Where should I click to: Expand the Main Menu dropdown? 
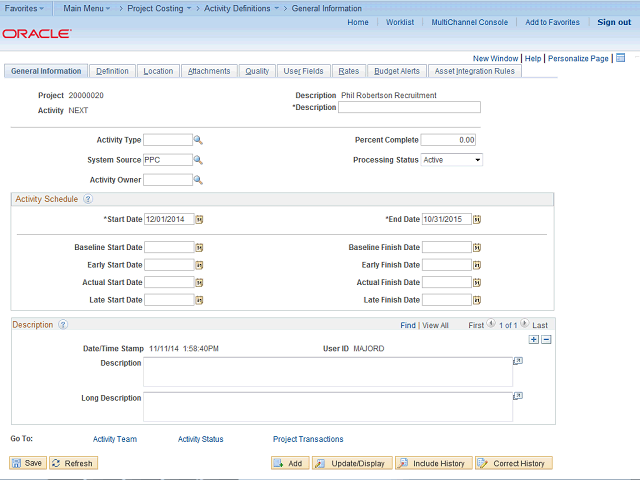click(88, 8)
